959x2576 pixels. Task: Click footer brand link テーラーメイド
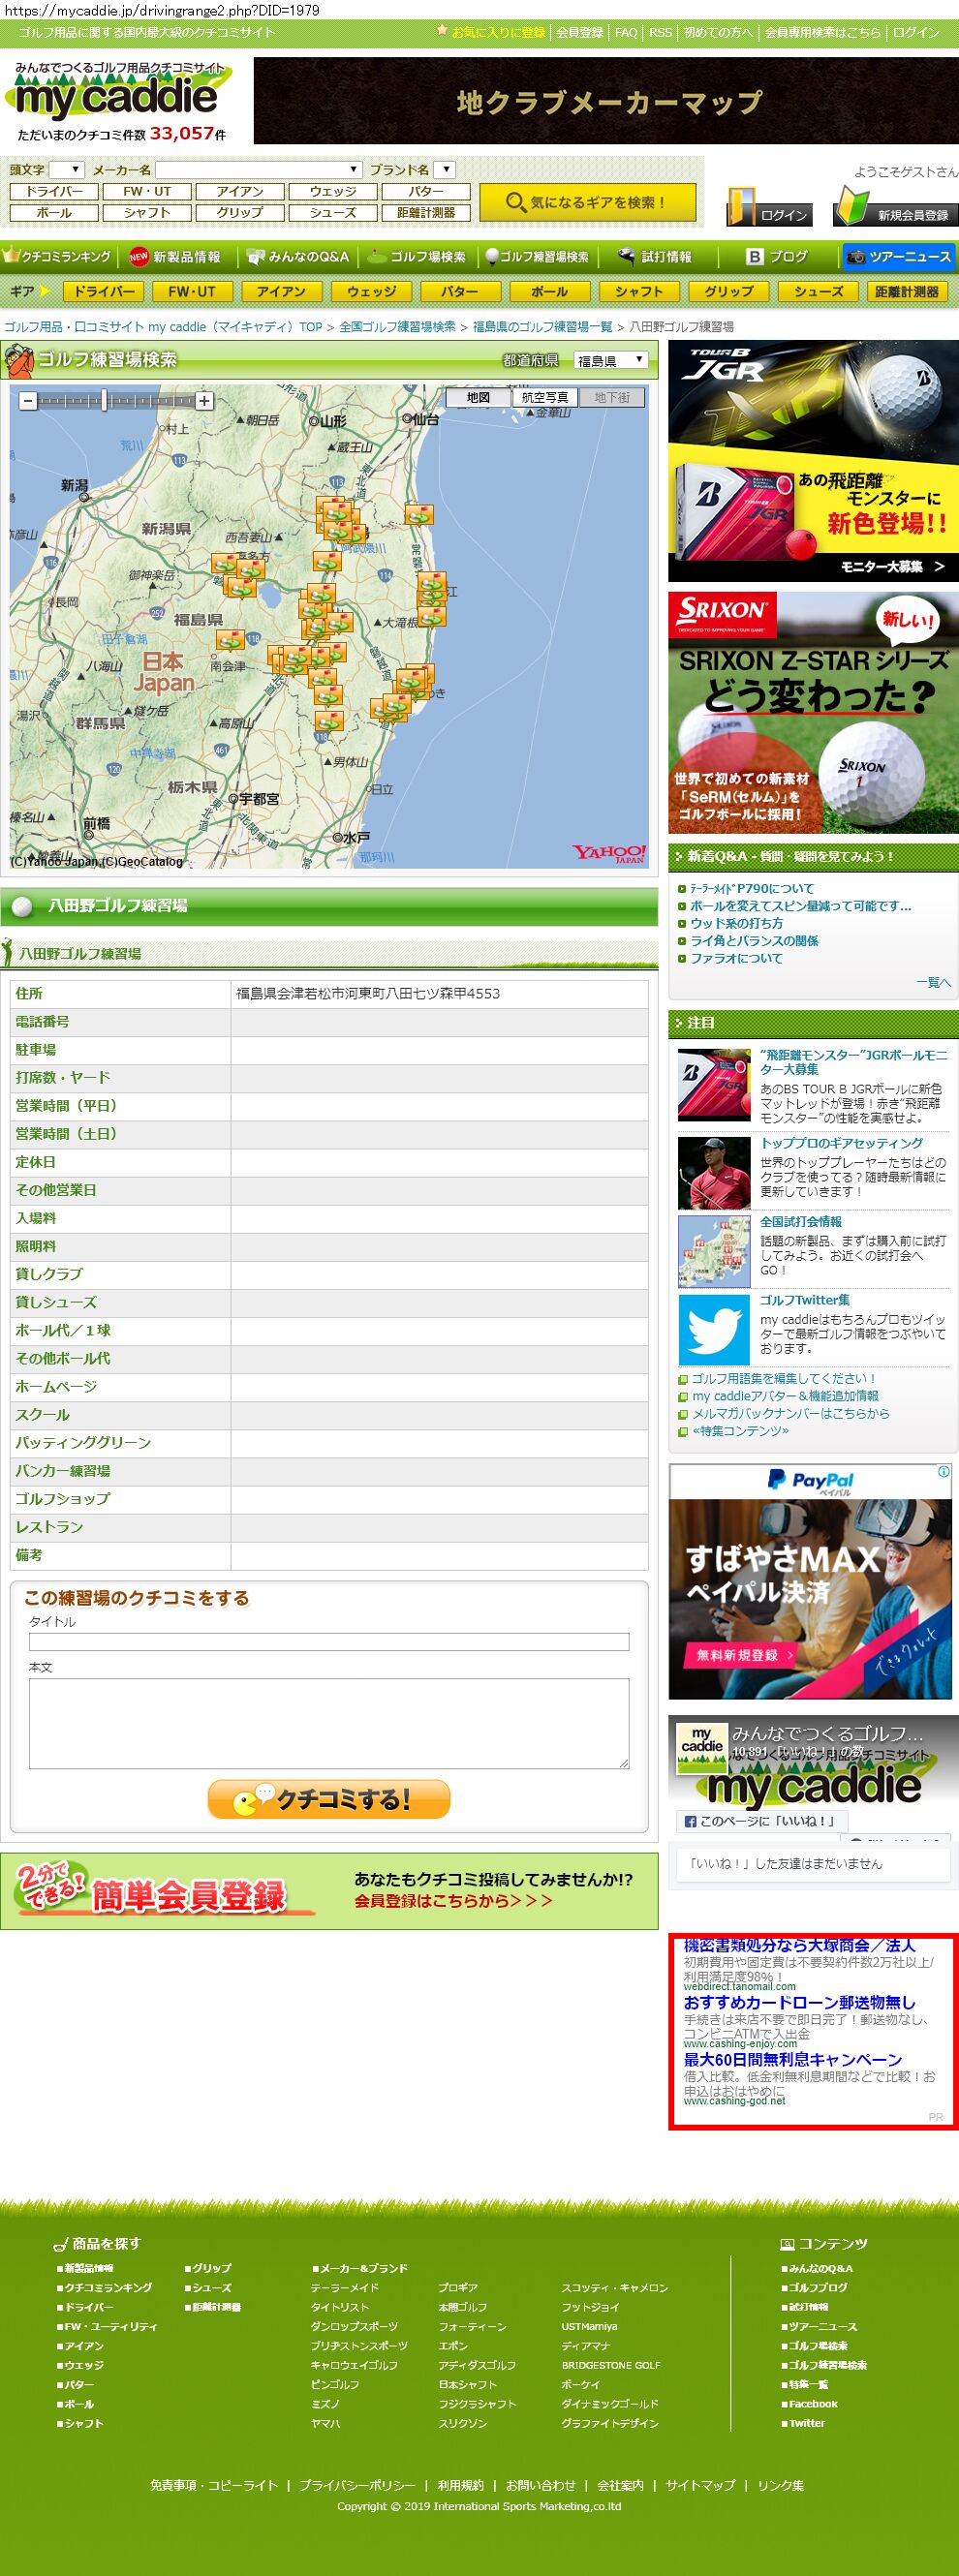tap(344, 2287)
